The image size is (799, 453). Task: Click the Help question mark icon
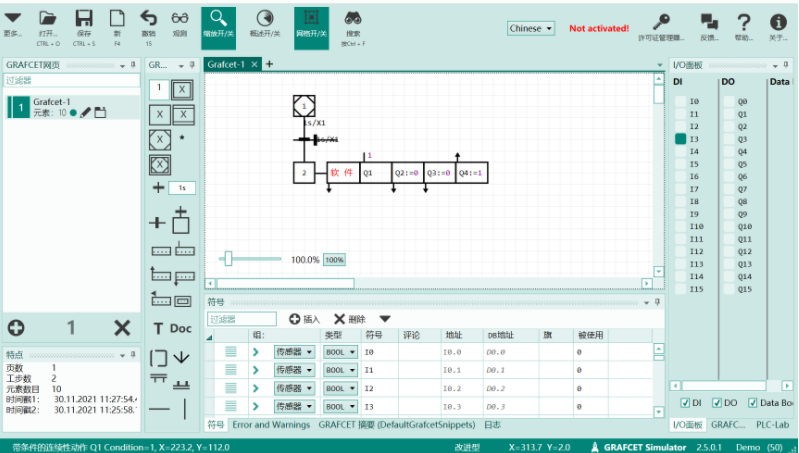[x=743, y=21]
